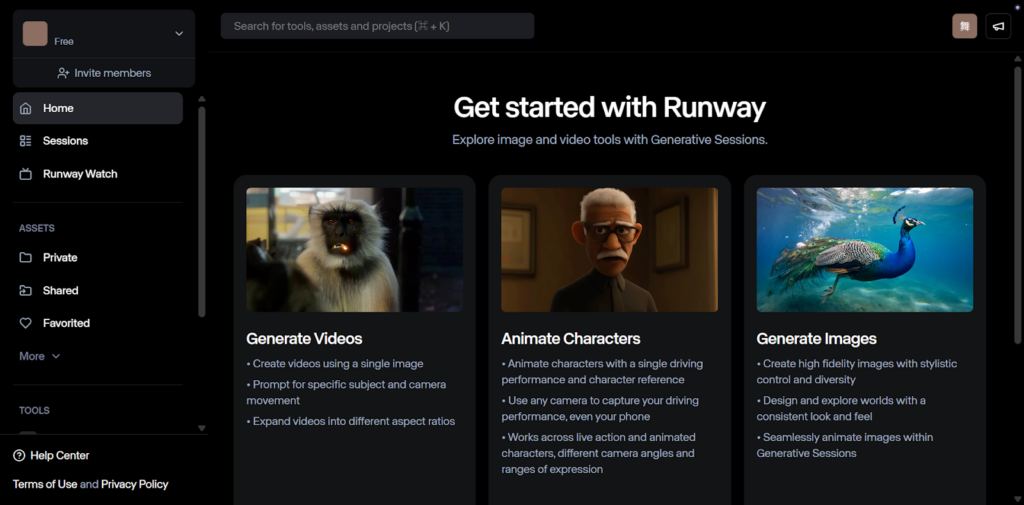Click 'Seamlessly animate images within Generative Sessions' text
Screen dimensions: 1024x505
click(x=845, y=445)
